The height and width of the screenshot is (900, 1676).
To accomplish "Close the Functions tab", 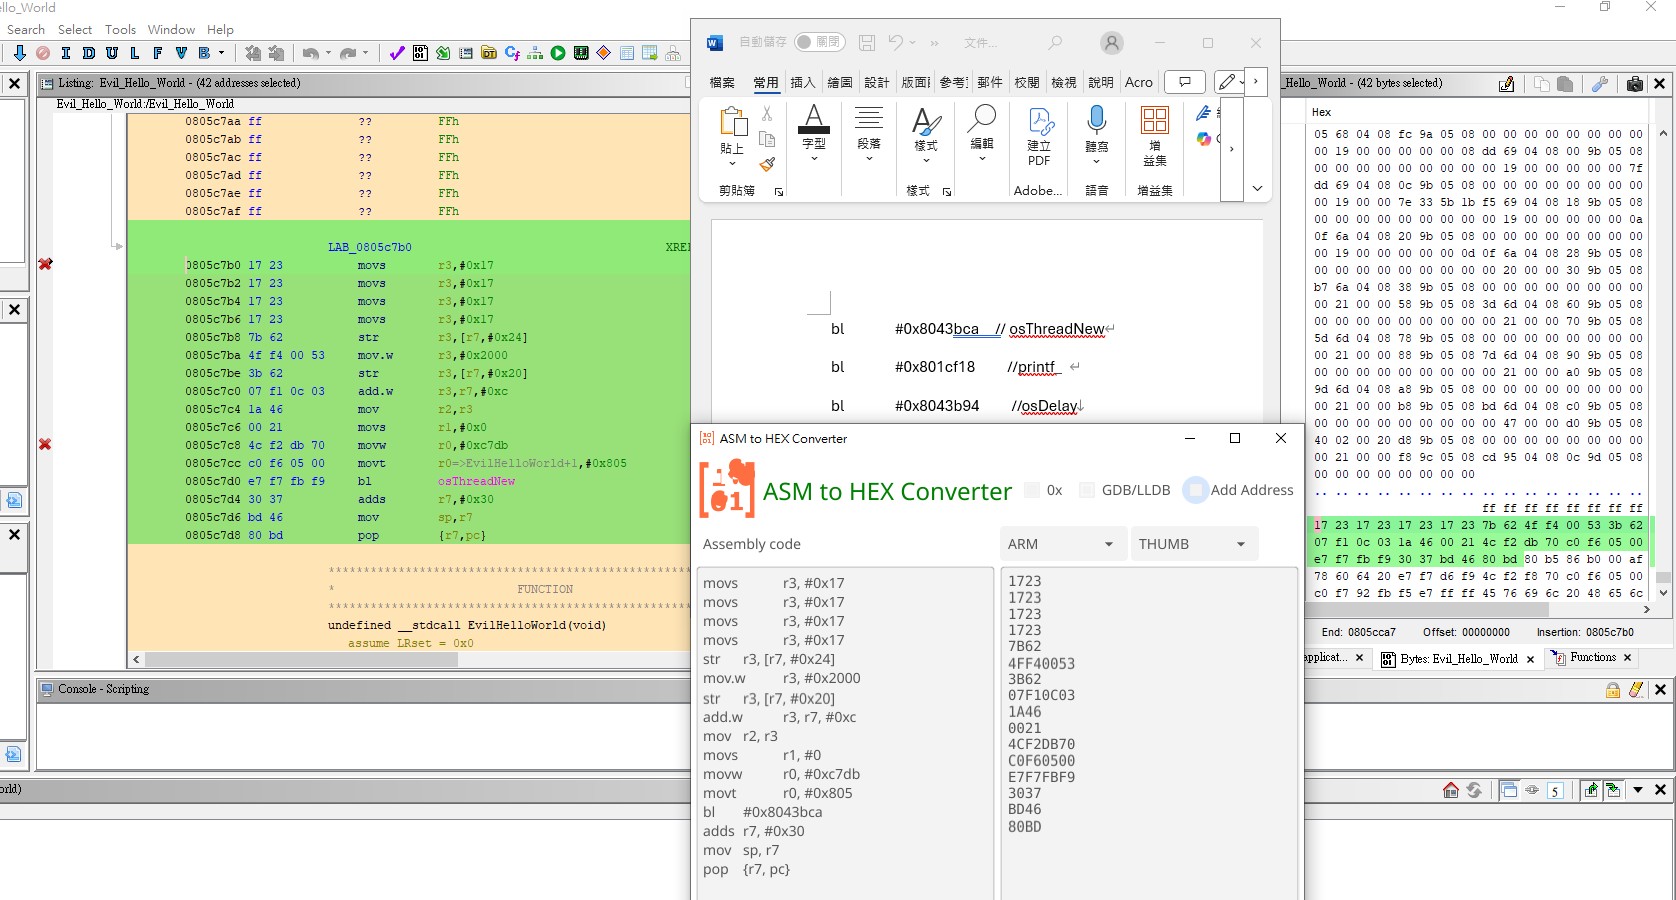I will [1627, 658].
